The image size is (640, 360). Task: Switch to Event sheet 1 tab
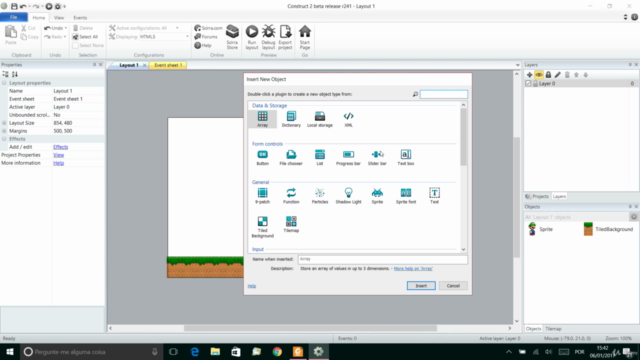coord(168,65)
